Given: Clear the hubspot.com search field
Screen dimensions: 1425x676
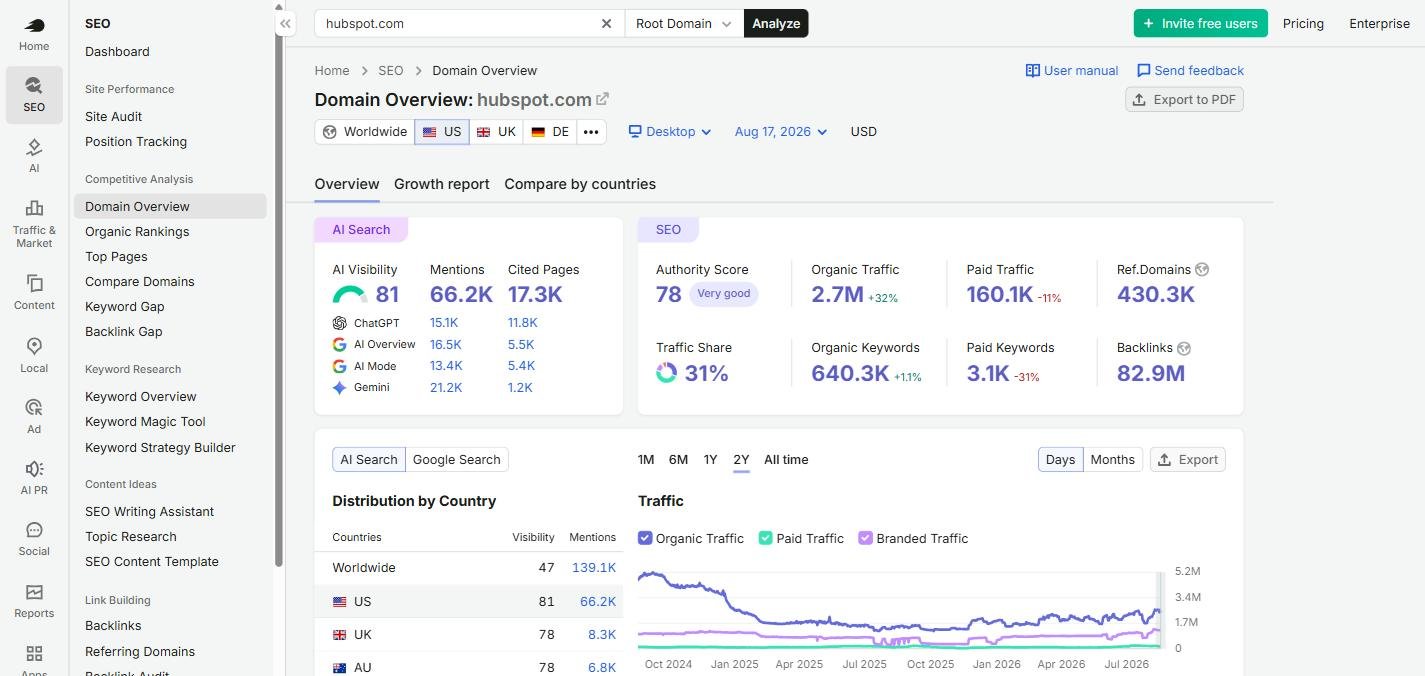Looking at the screenshot, I should [606, 23].
